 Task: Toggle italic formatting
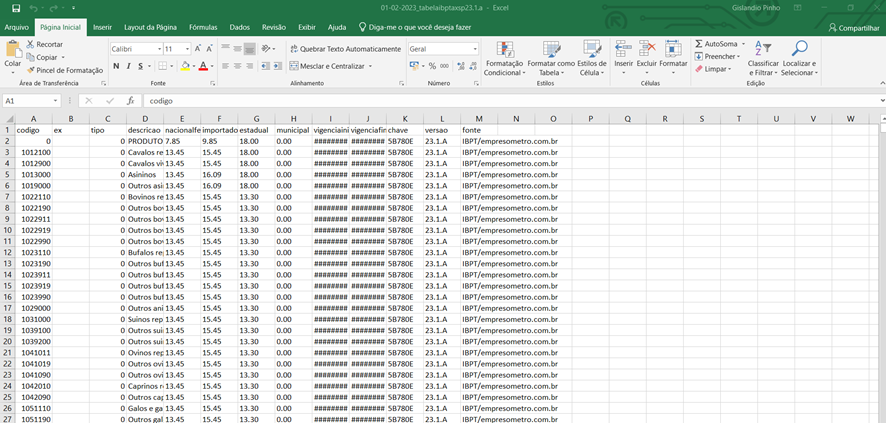129,66
